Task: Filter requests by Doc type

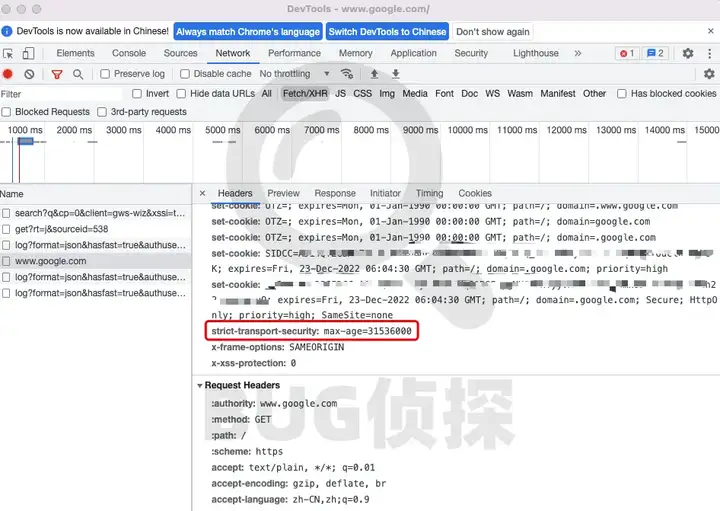Action: point(469,94)
